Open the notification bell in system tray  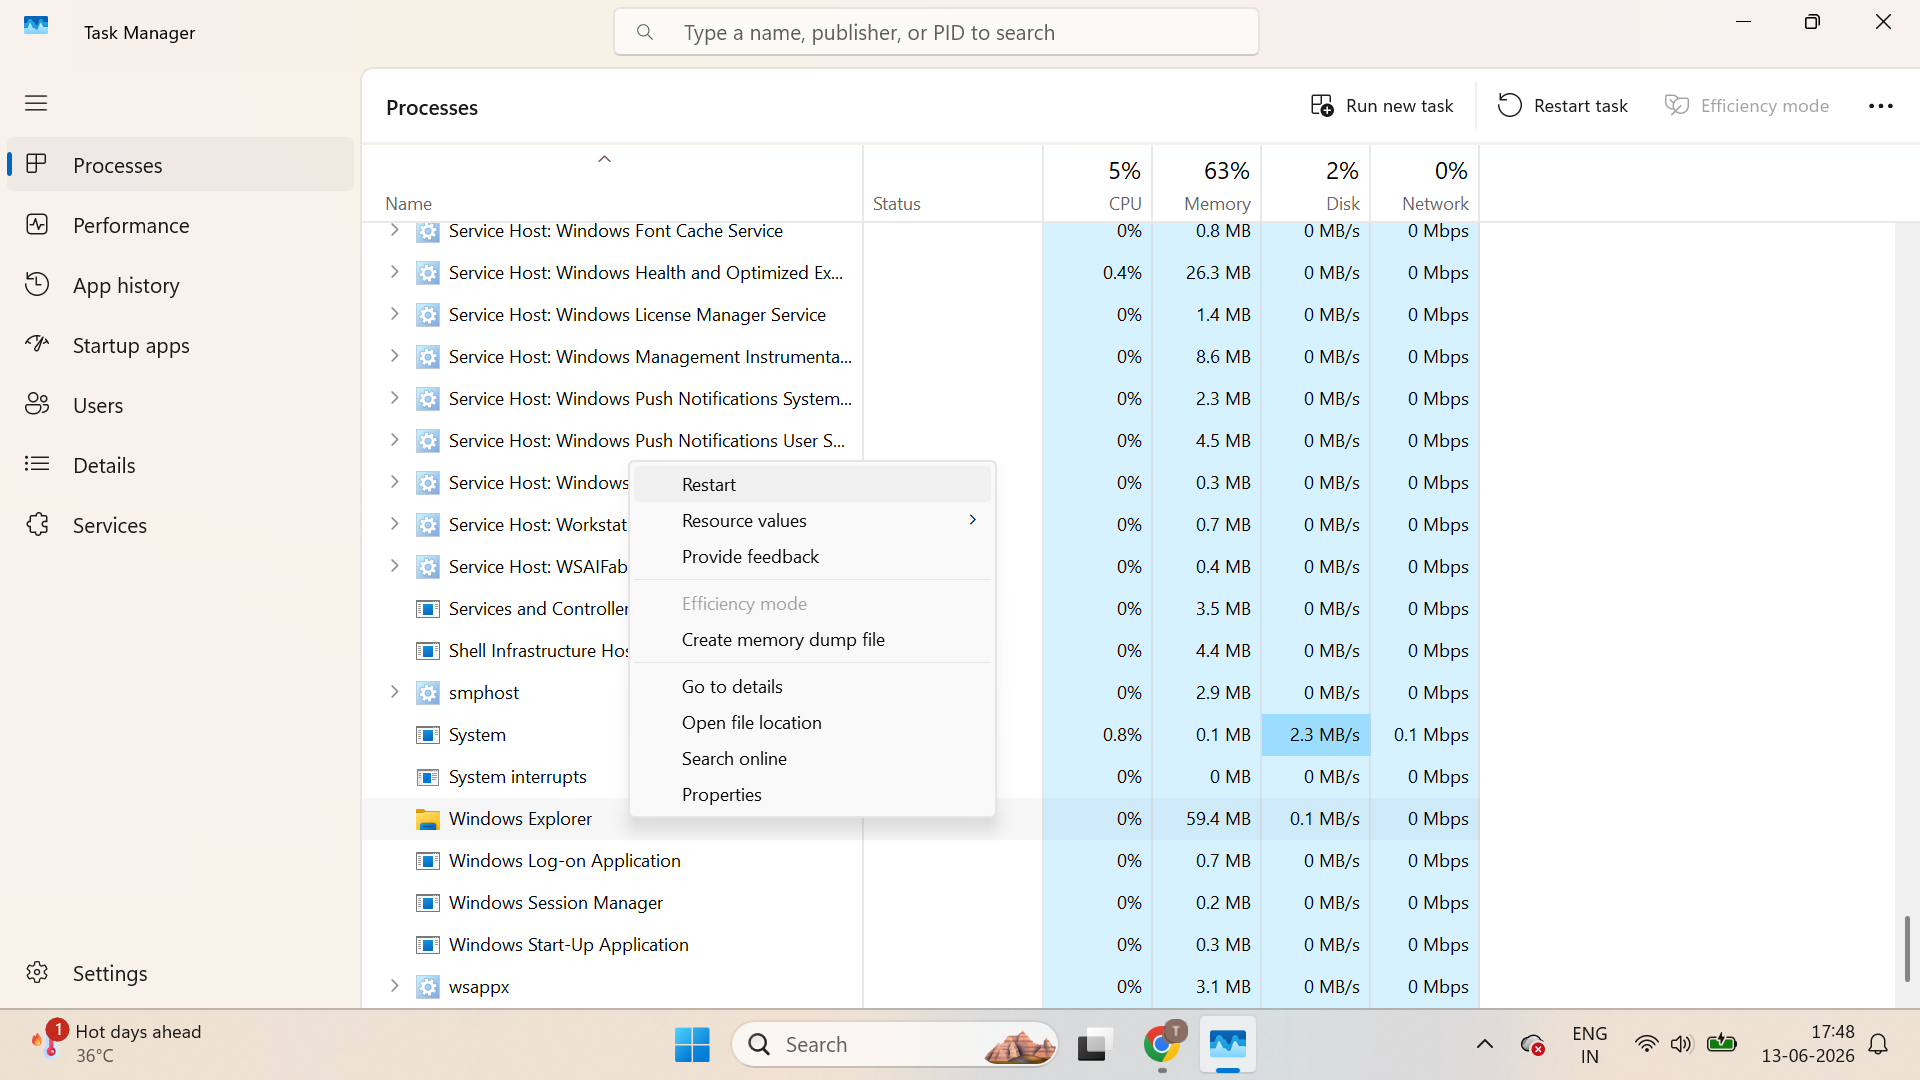coord(1878,1044)
